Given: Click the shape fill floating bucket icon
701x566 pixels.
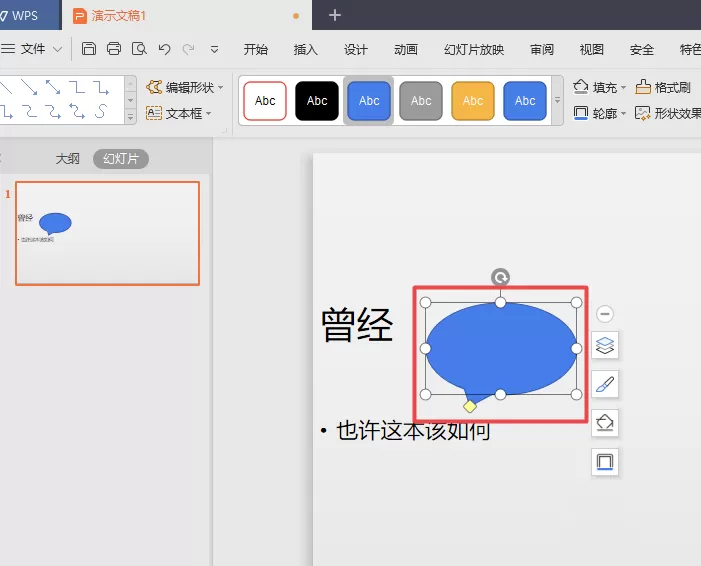Looking at the screenshot, I should pyautogui.click(x=605, y=423).
